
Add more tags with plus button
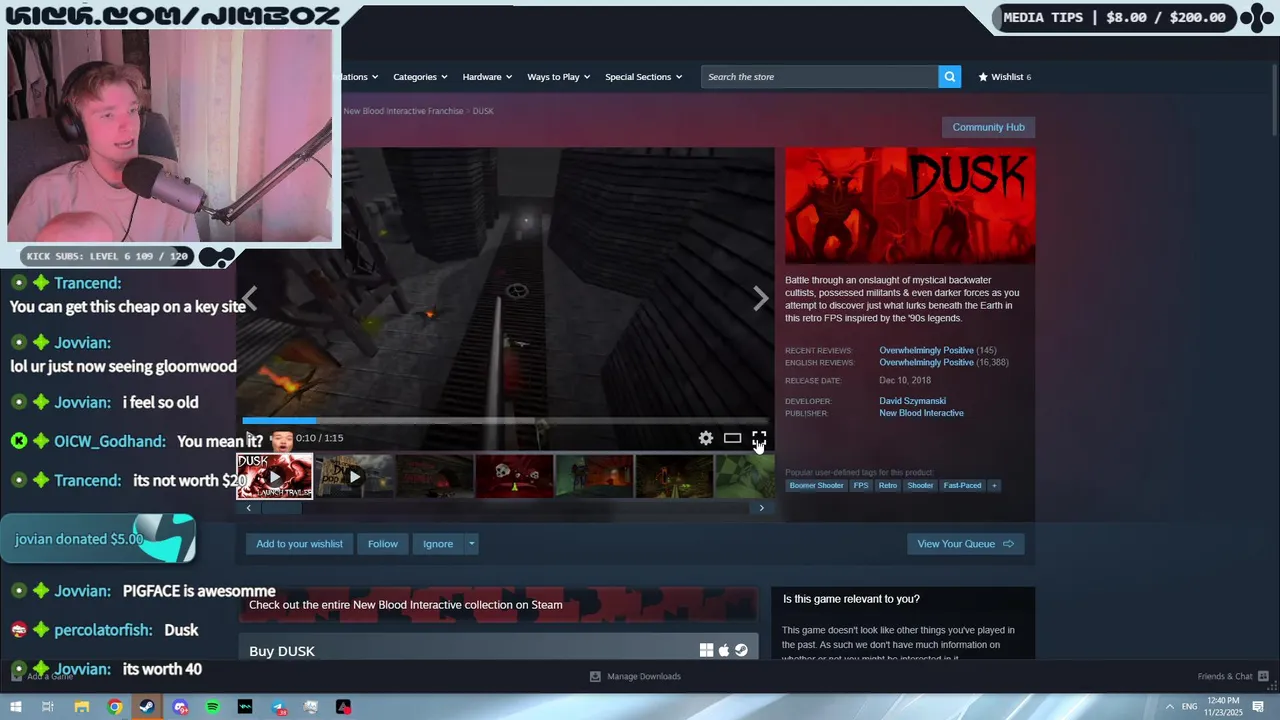(x=993, y=485)
